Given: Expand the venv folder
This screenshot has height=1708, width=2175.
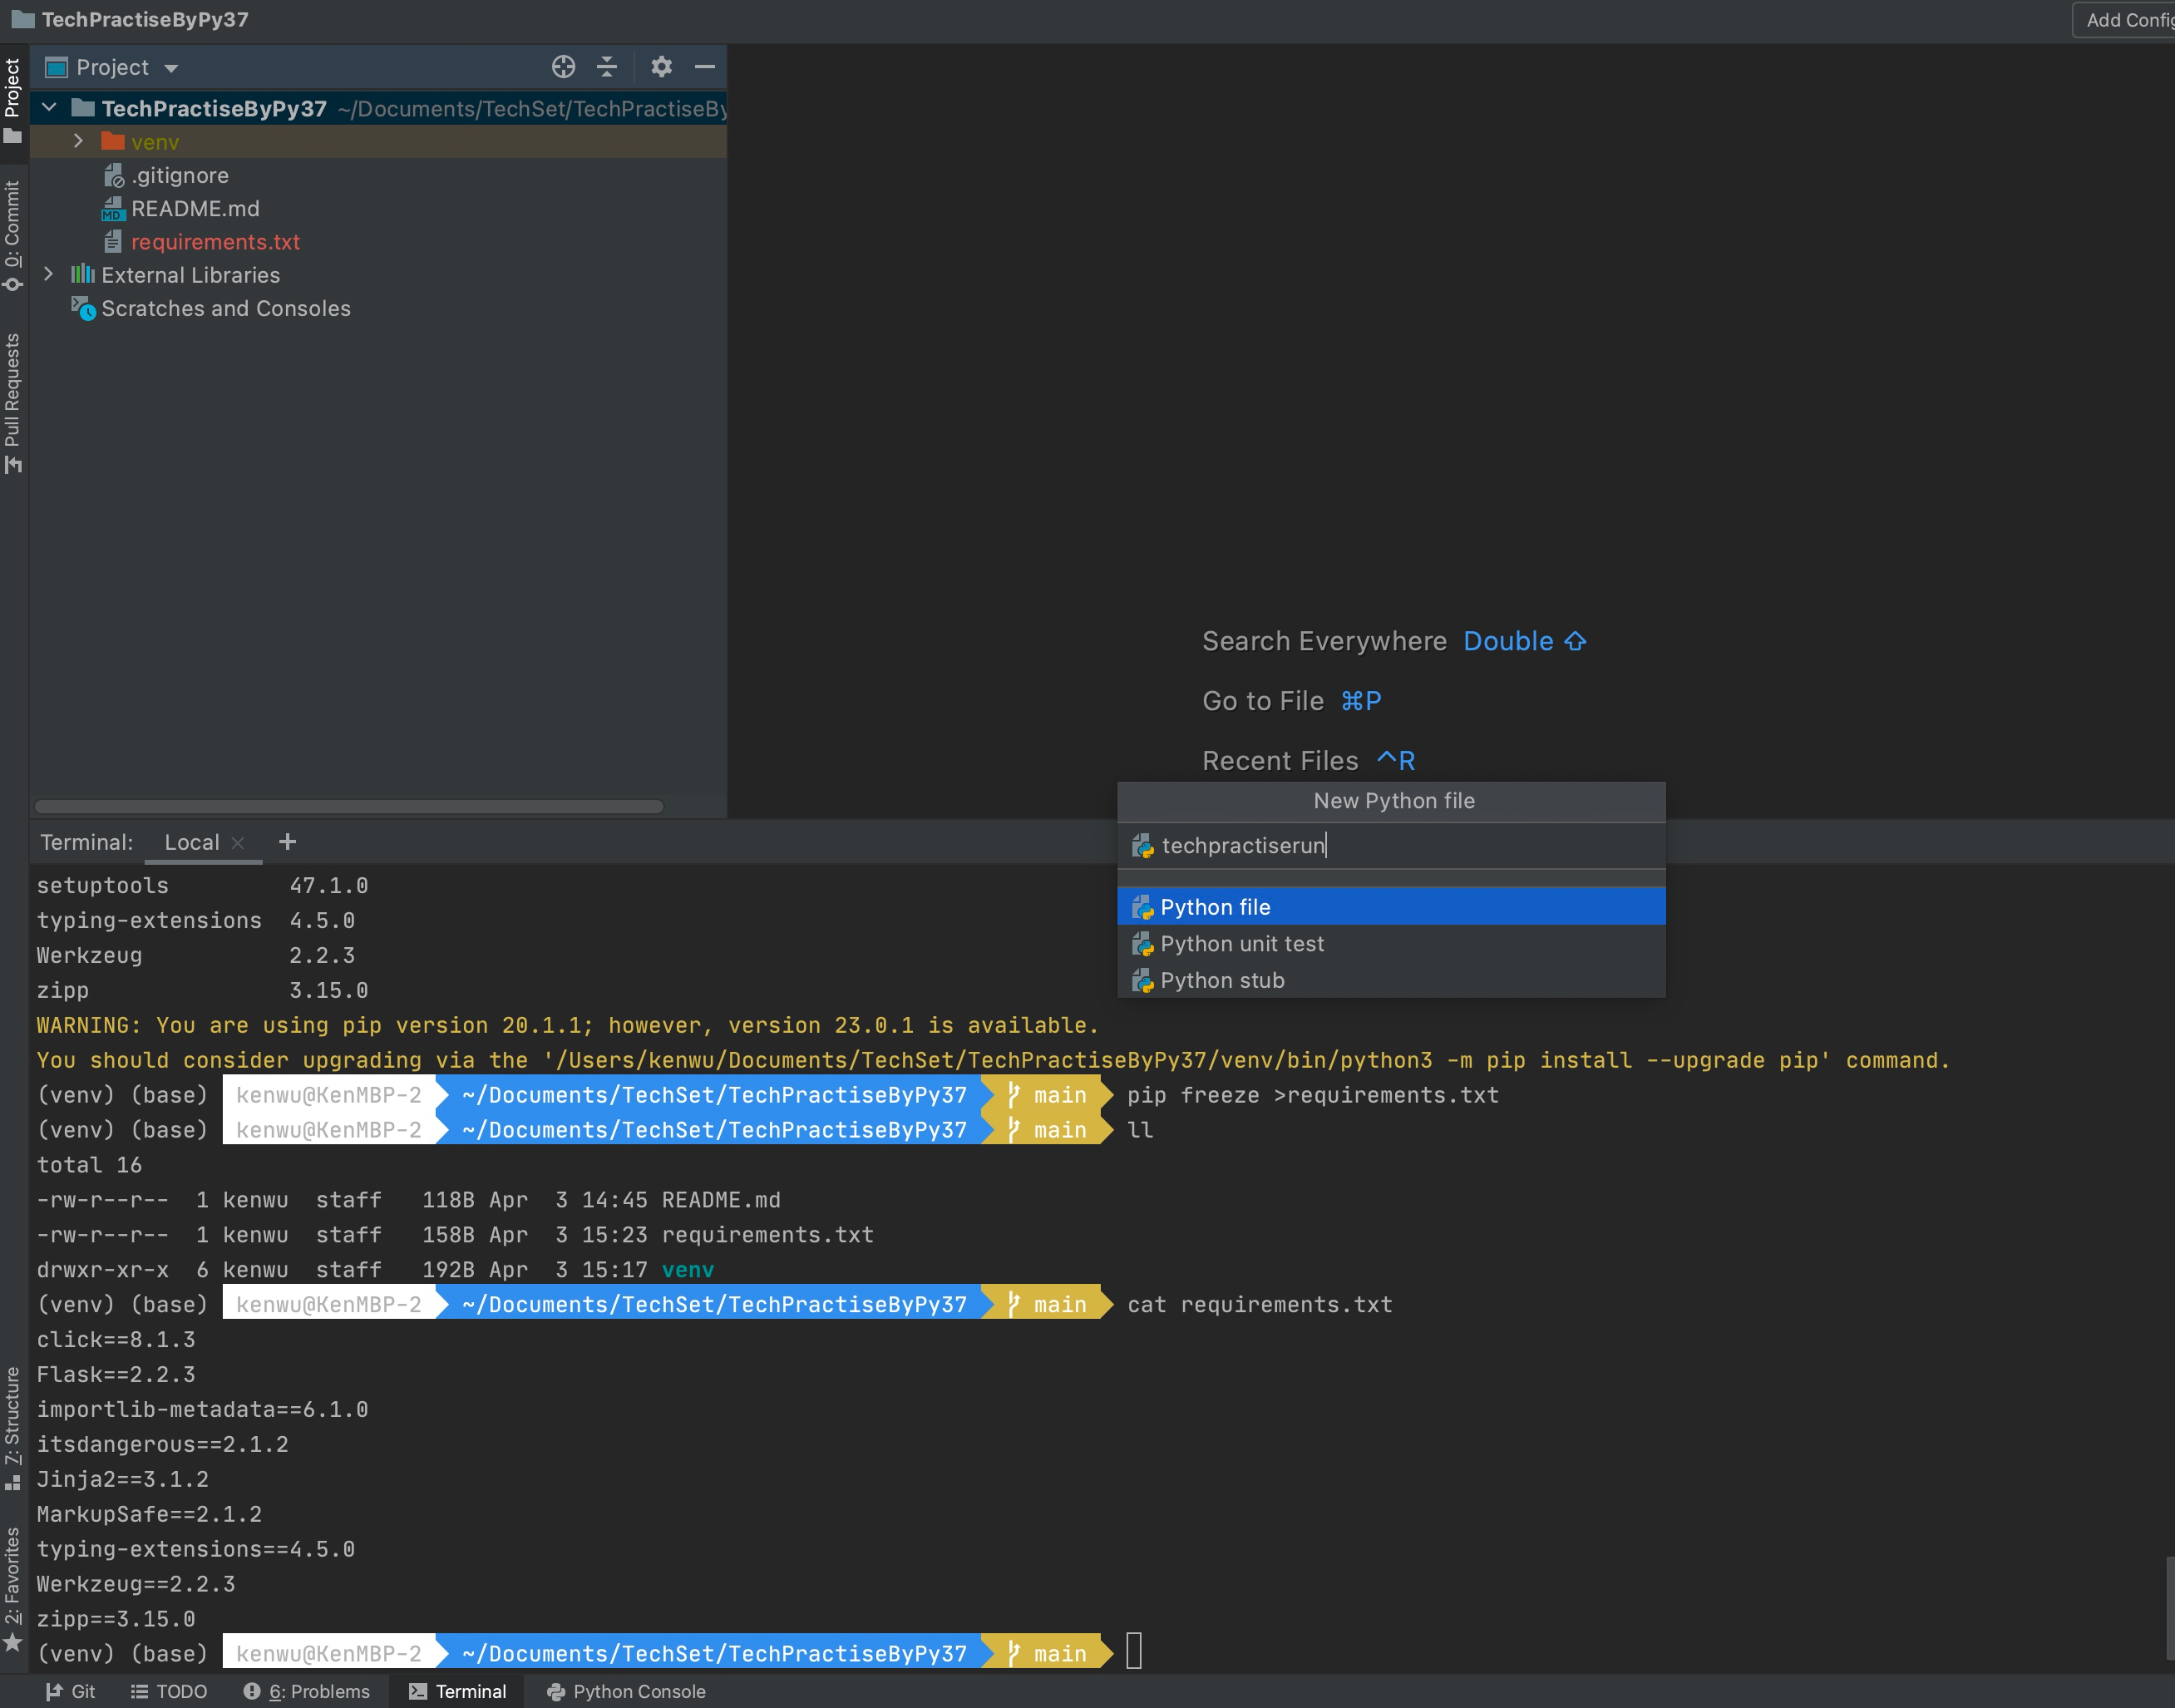Looking at the screenshot, I should click(78, 141).
